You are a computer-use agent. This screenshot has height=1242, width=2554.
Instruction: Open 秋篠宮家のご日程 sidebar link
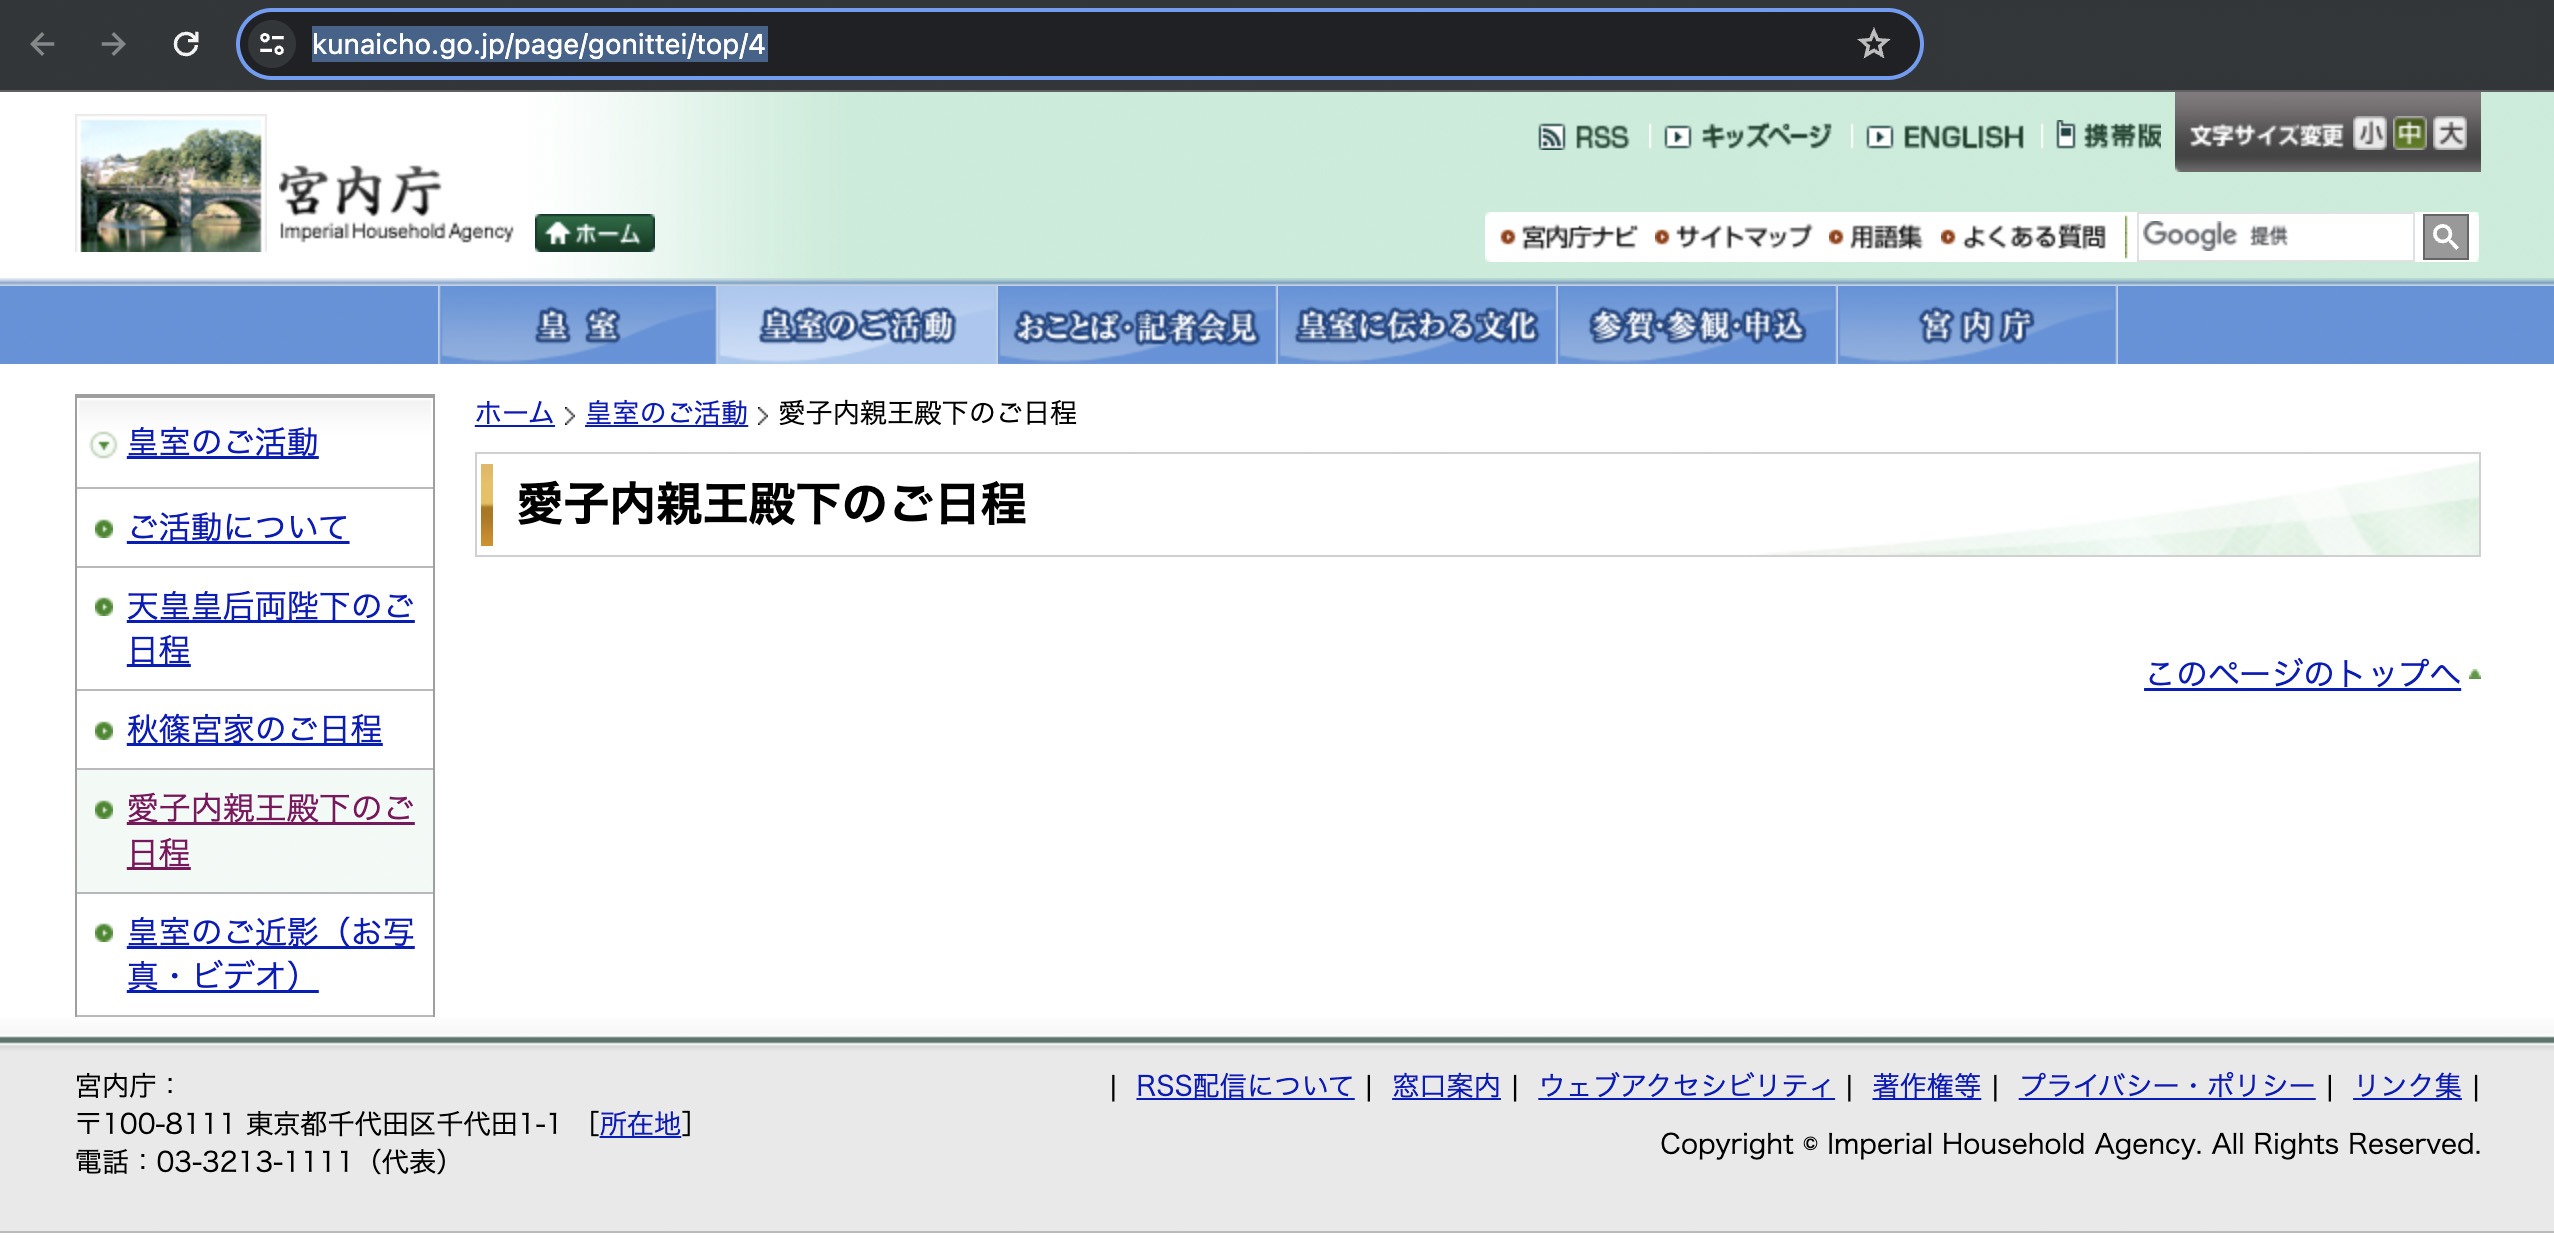coord(254,729)
